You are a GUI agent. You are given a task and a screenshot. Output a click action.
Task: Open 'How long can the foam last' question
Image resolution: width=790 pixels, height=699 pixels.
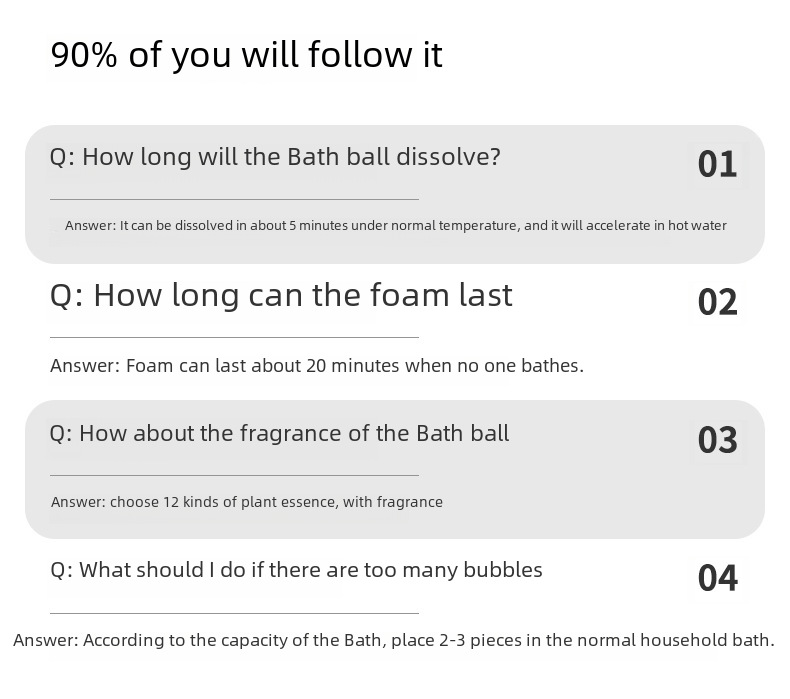point(281,295)
